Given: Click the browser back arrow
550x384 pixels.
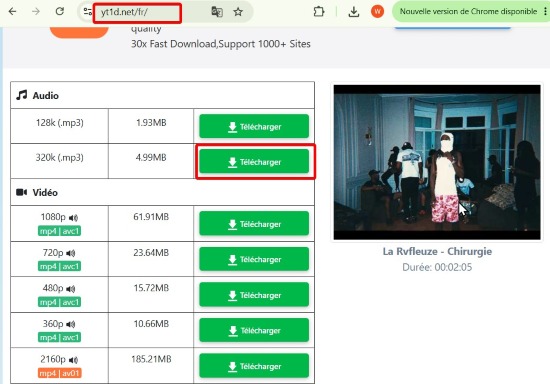Looking at the screenshot, I should point(13,12).
